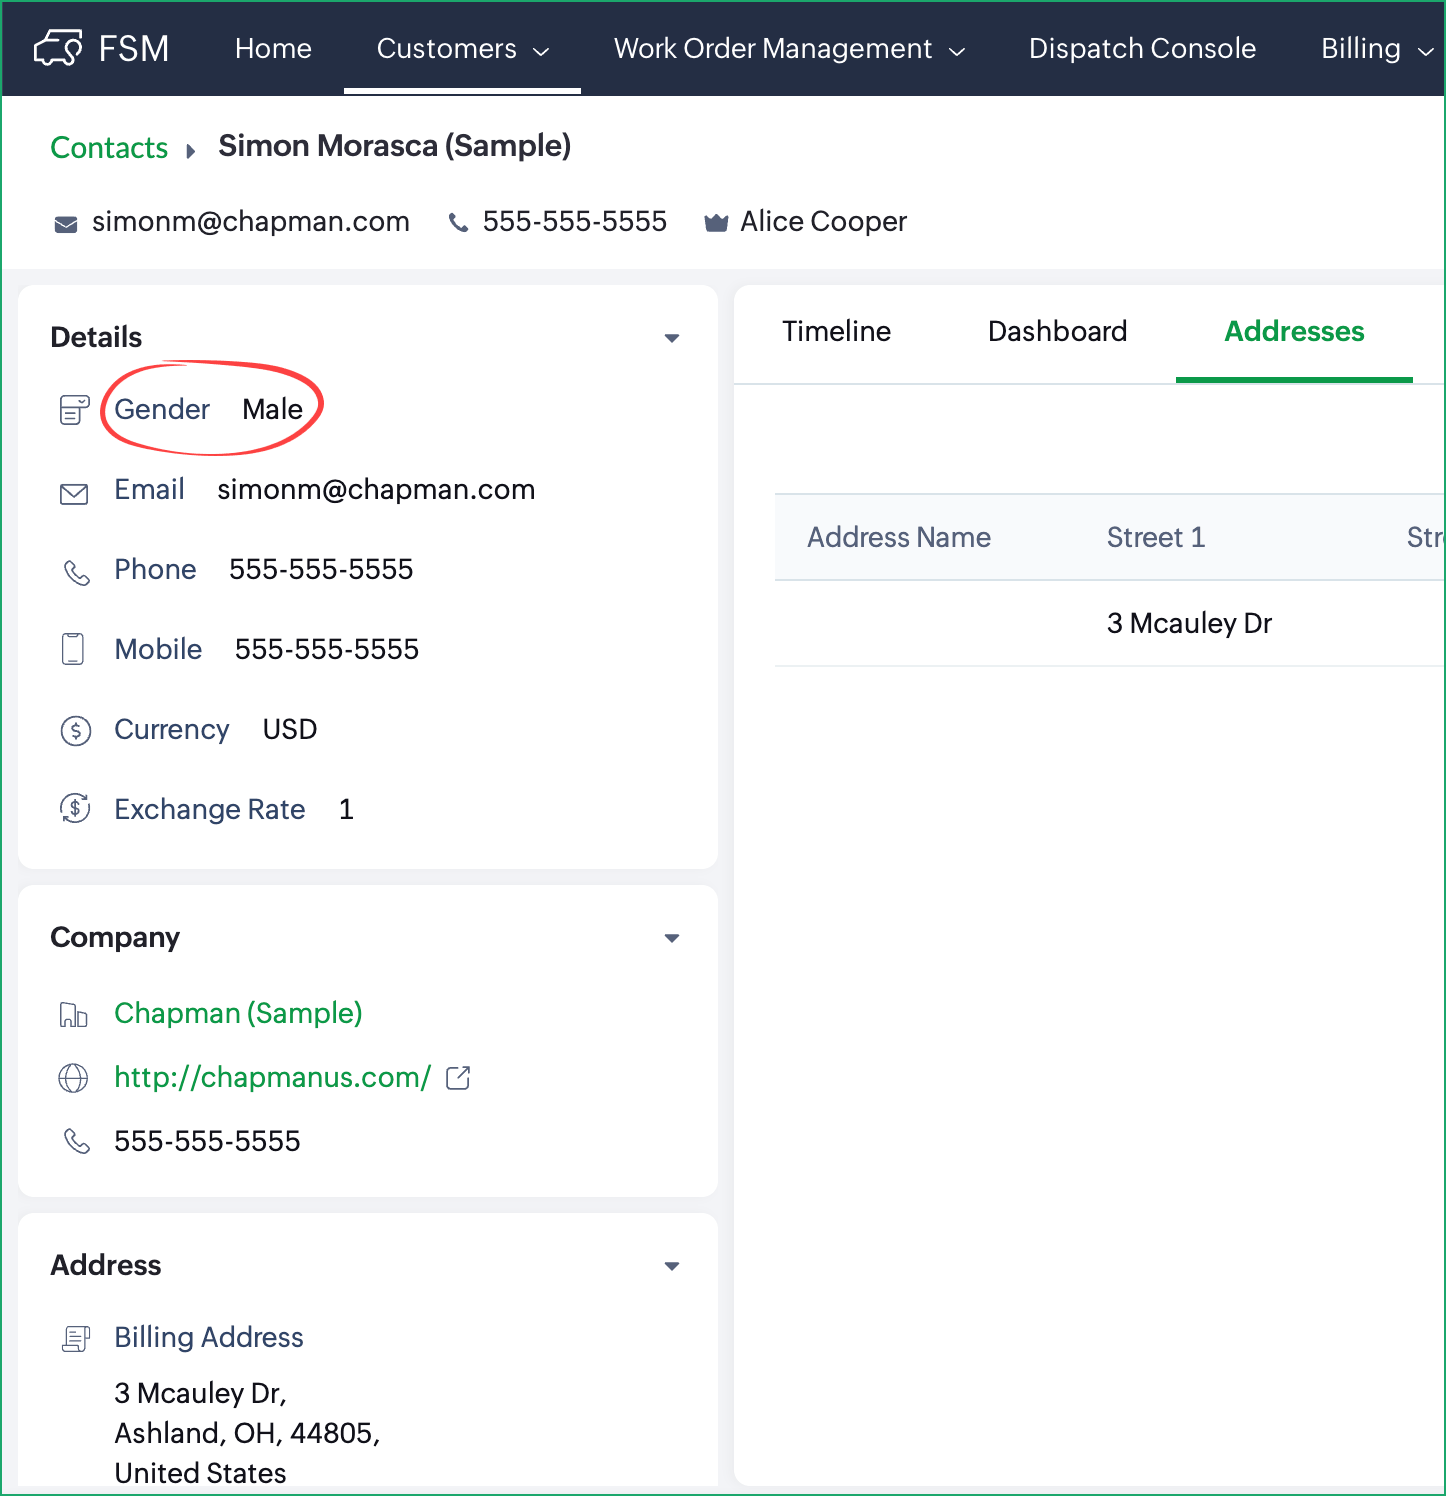Viewport: 1446px width, 1496px height.
Task: Click the dollar coin icon beside Currency
Action: pyautogui.click(x=76, y=731)
